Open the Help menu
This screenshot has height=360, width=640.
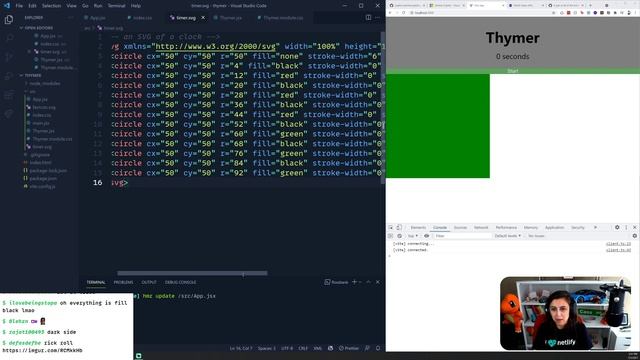136,6
